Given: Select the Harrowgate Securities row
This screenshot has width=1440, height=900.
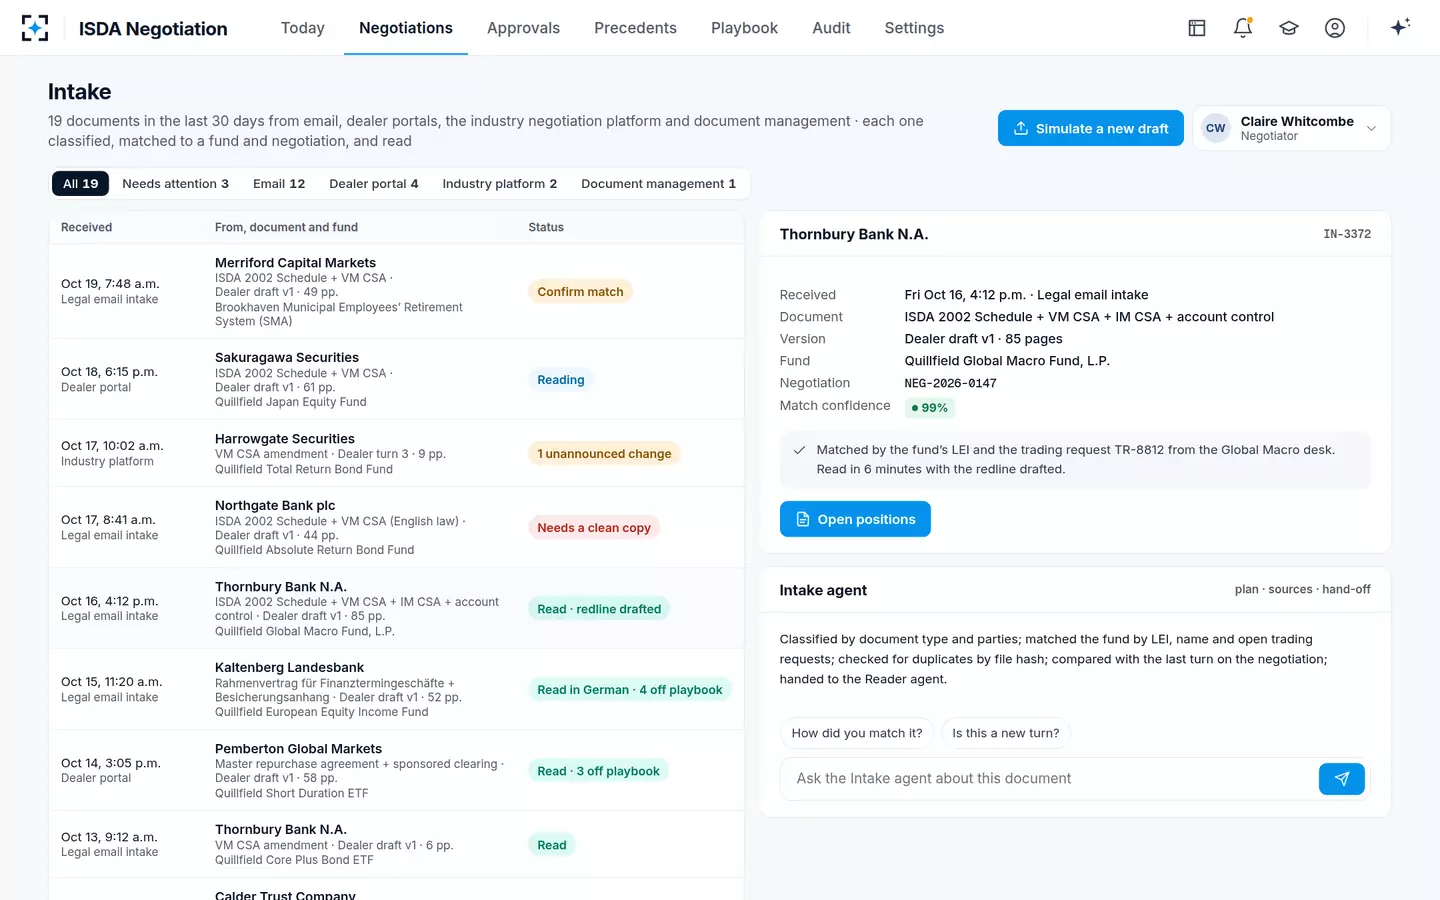Looking at the screenshot, I should 396,453.
